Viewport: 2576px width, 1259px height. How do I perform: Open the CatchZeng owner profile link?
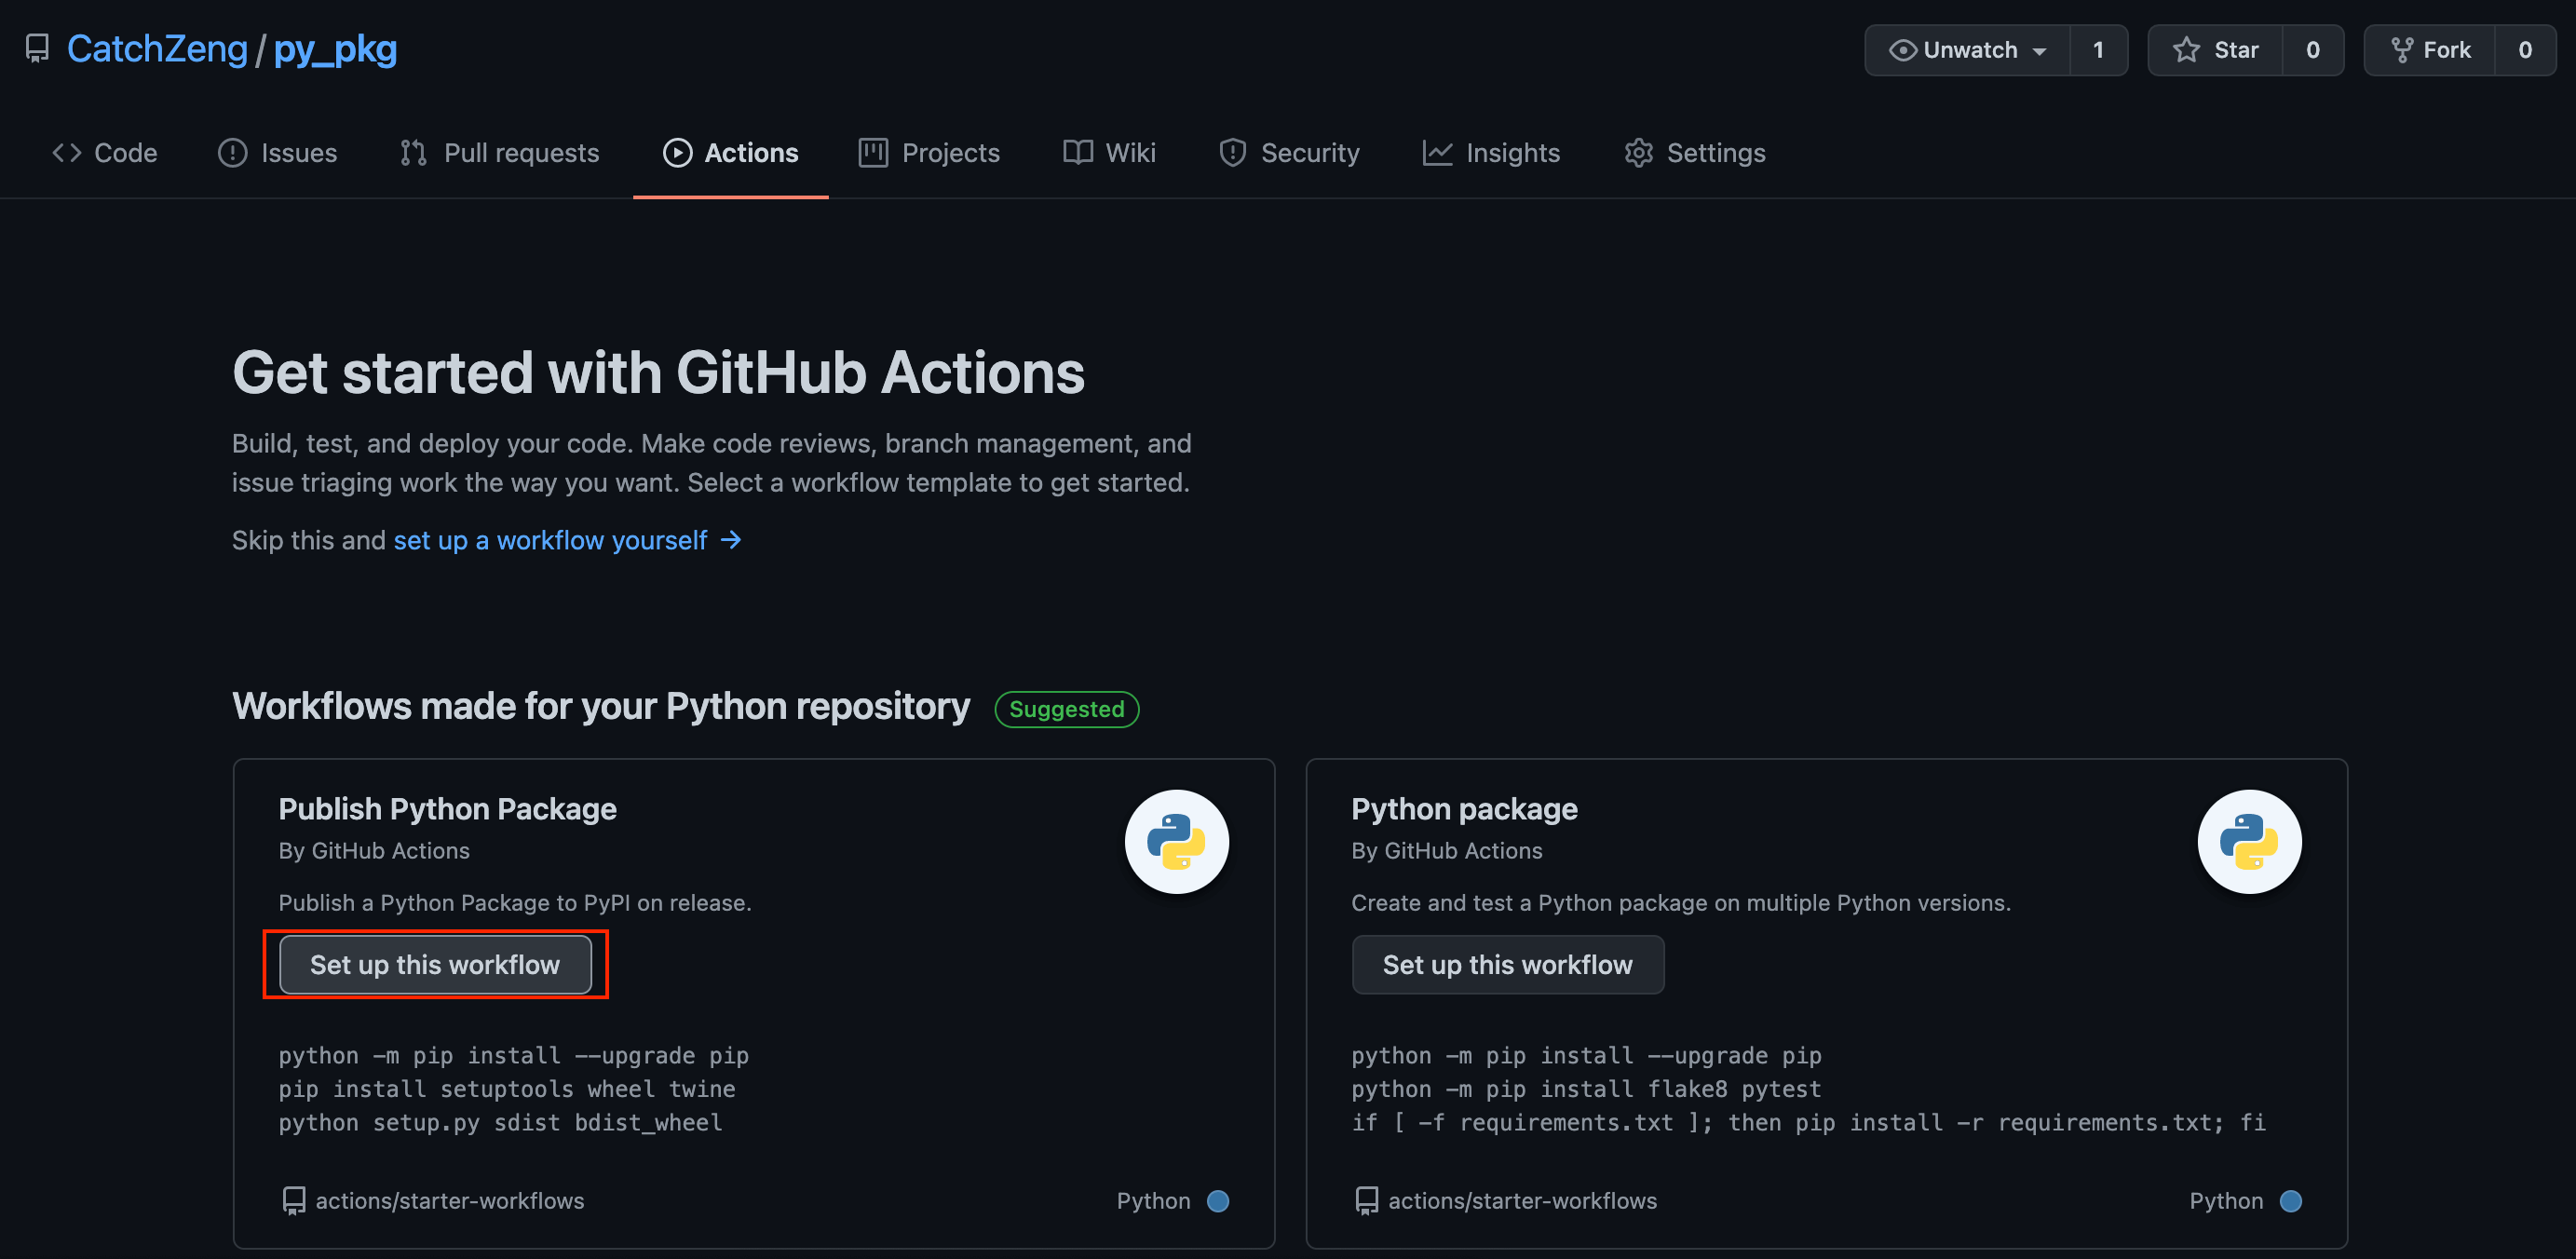coord(157,49)
